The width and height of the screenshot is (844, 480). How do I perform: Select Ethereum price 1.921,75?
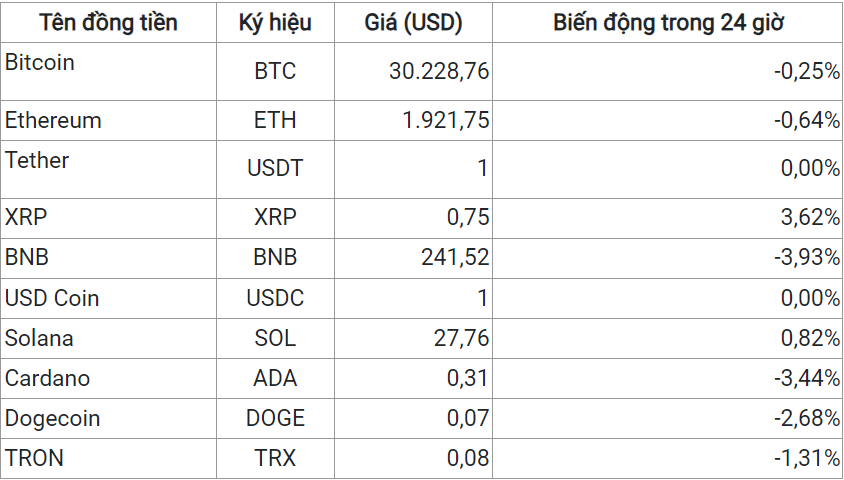point(446,120)
